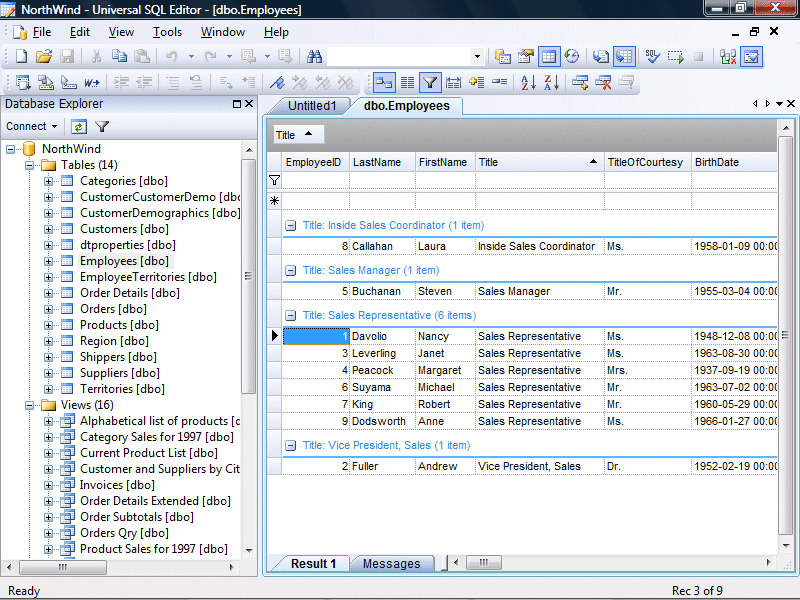
Task: Click inside the toolbar search input field
Action: 399,57
